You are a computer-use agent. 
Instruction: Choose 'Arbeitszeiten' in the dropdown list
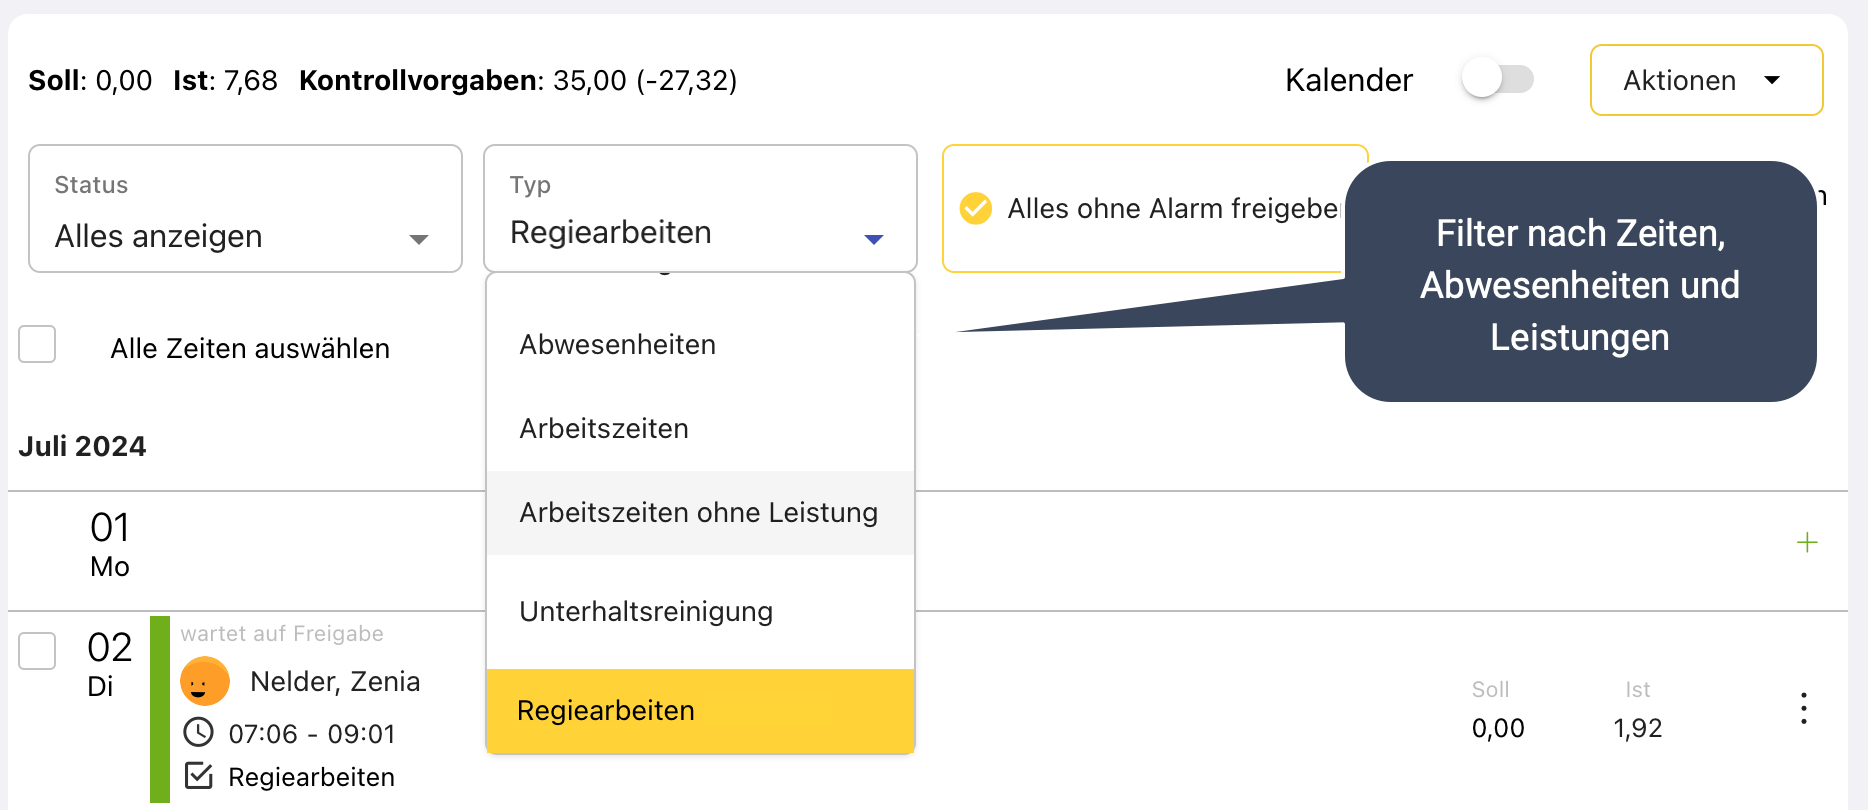(604, 429)
